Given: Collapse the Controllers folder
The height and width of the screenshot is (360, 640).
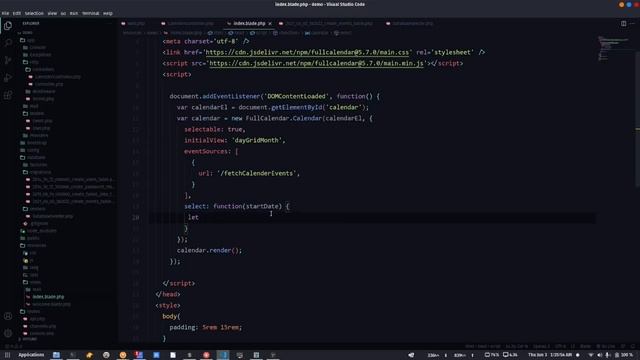Looking at the screenshot, I should pyautogui.click(x=40, y=69).
